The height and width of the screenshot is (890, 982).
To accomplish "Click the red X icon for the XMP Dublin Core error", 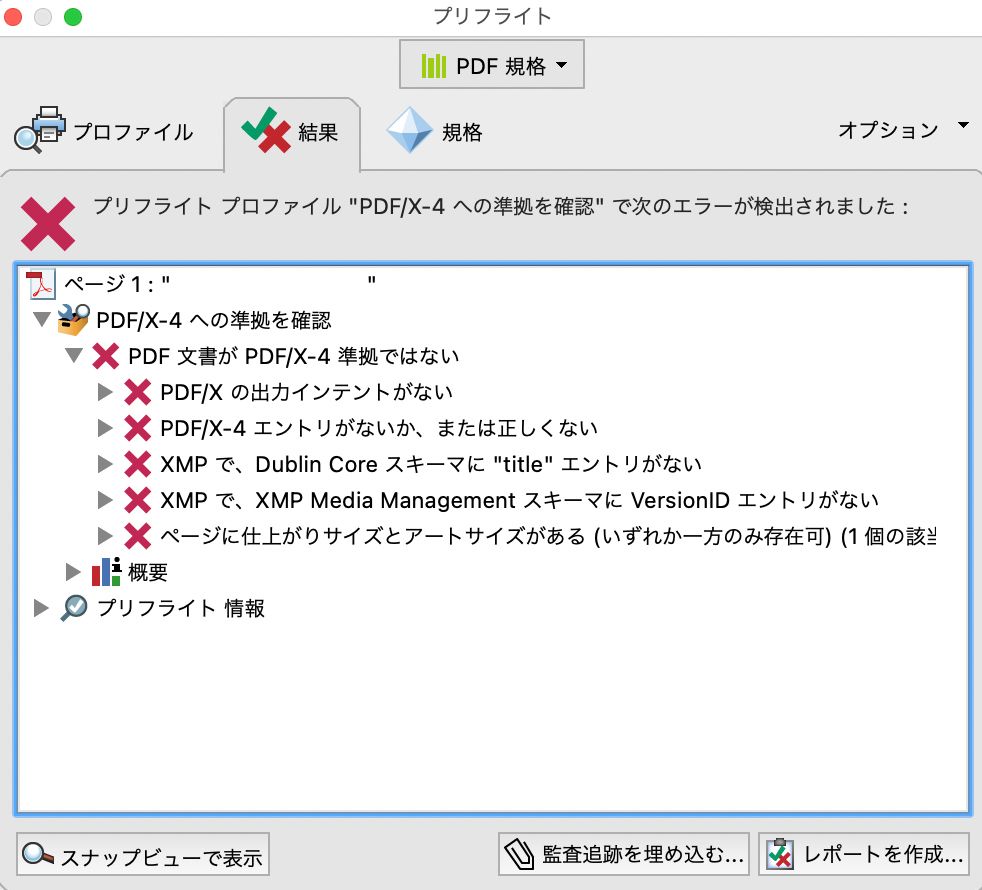I will pos(137,464).
